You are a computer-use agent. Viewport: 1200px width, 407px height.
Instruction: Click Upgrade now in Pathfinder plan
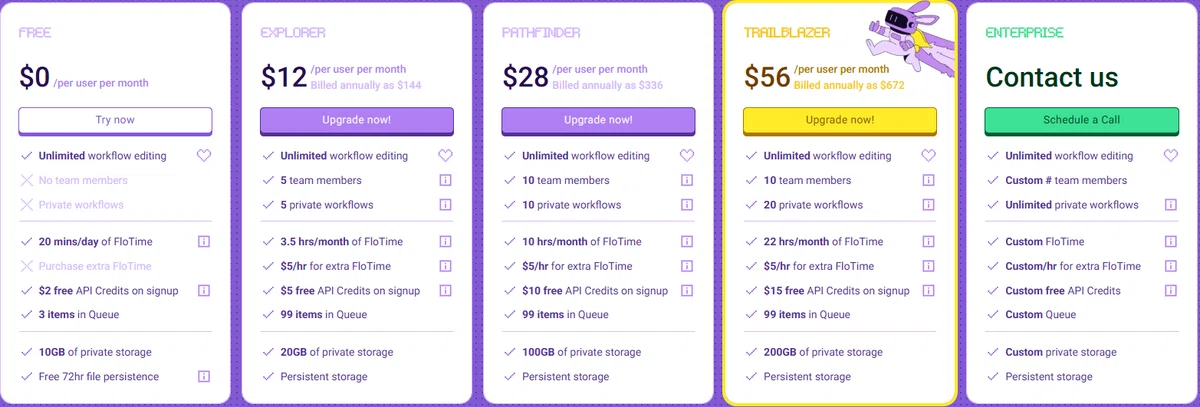coord(598,120)
